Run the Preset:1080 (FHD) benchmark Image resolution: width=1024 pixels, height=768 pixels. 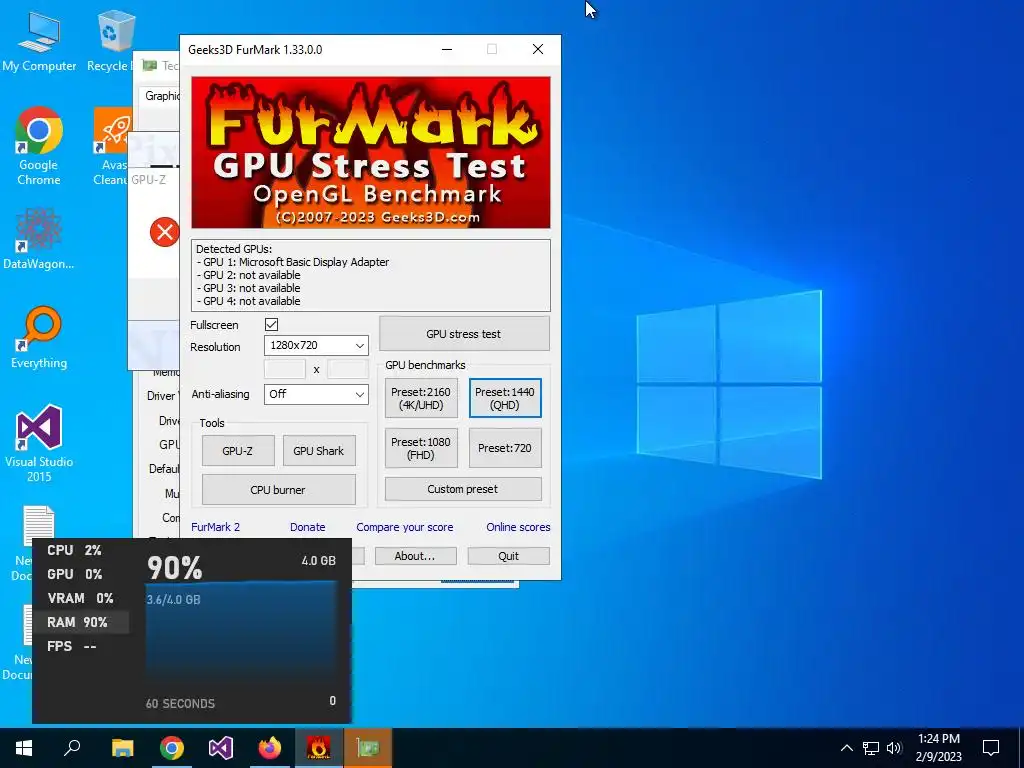point(421,448)
